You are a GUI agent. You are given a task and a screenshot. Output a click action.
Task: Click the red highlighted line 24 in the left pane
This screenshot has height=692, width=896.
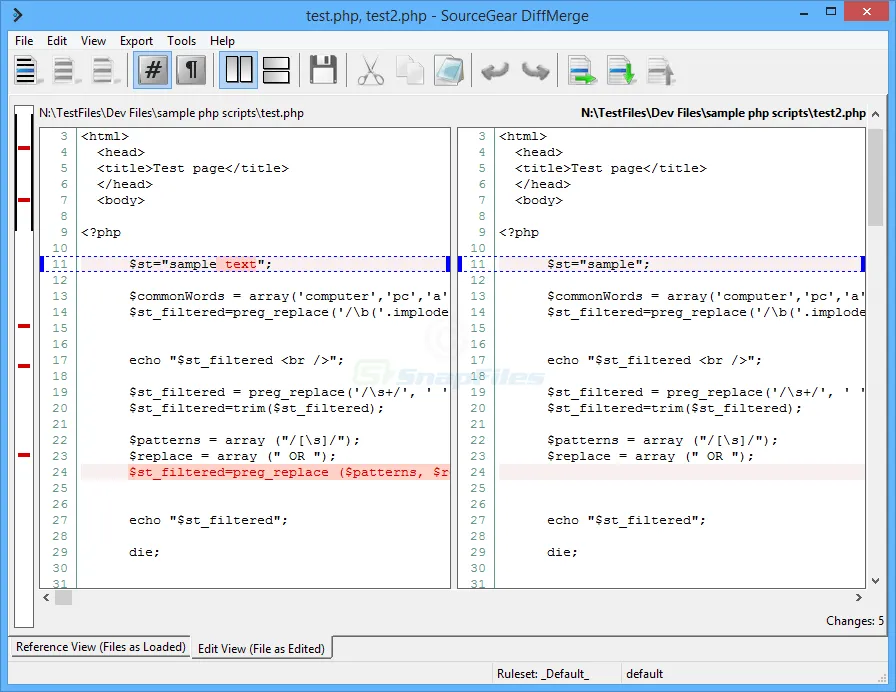point(265,472)
